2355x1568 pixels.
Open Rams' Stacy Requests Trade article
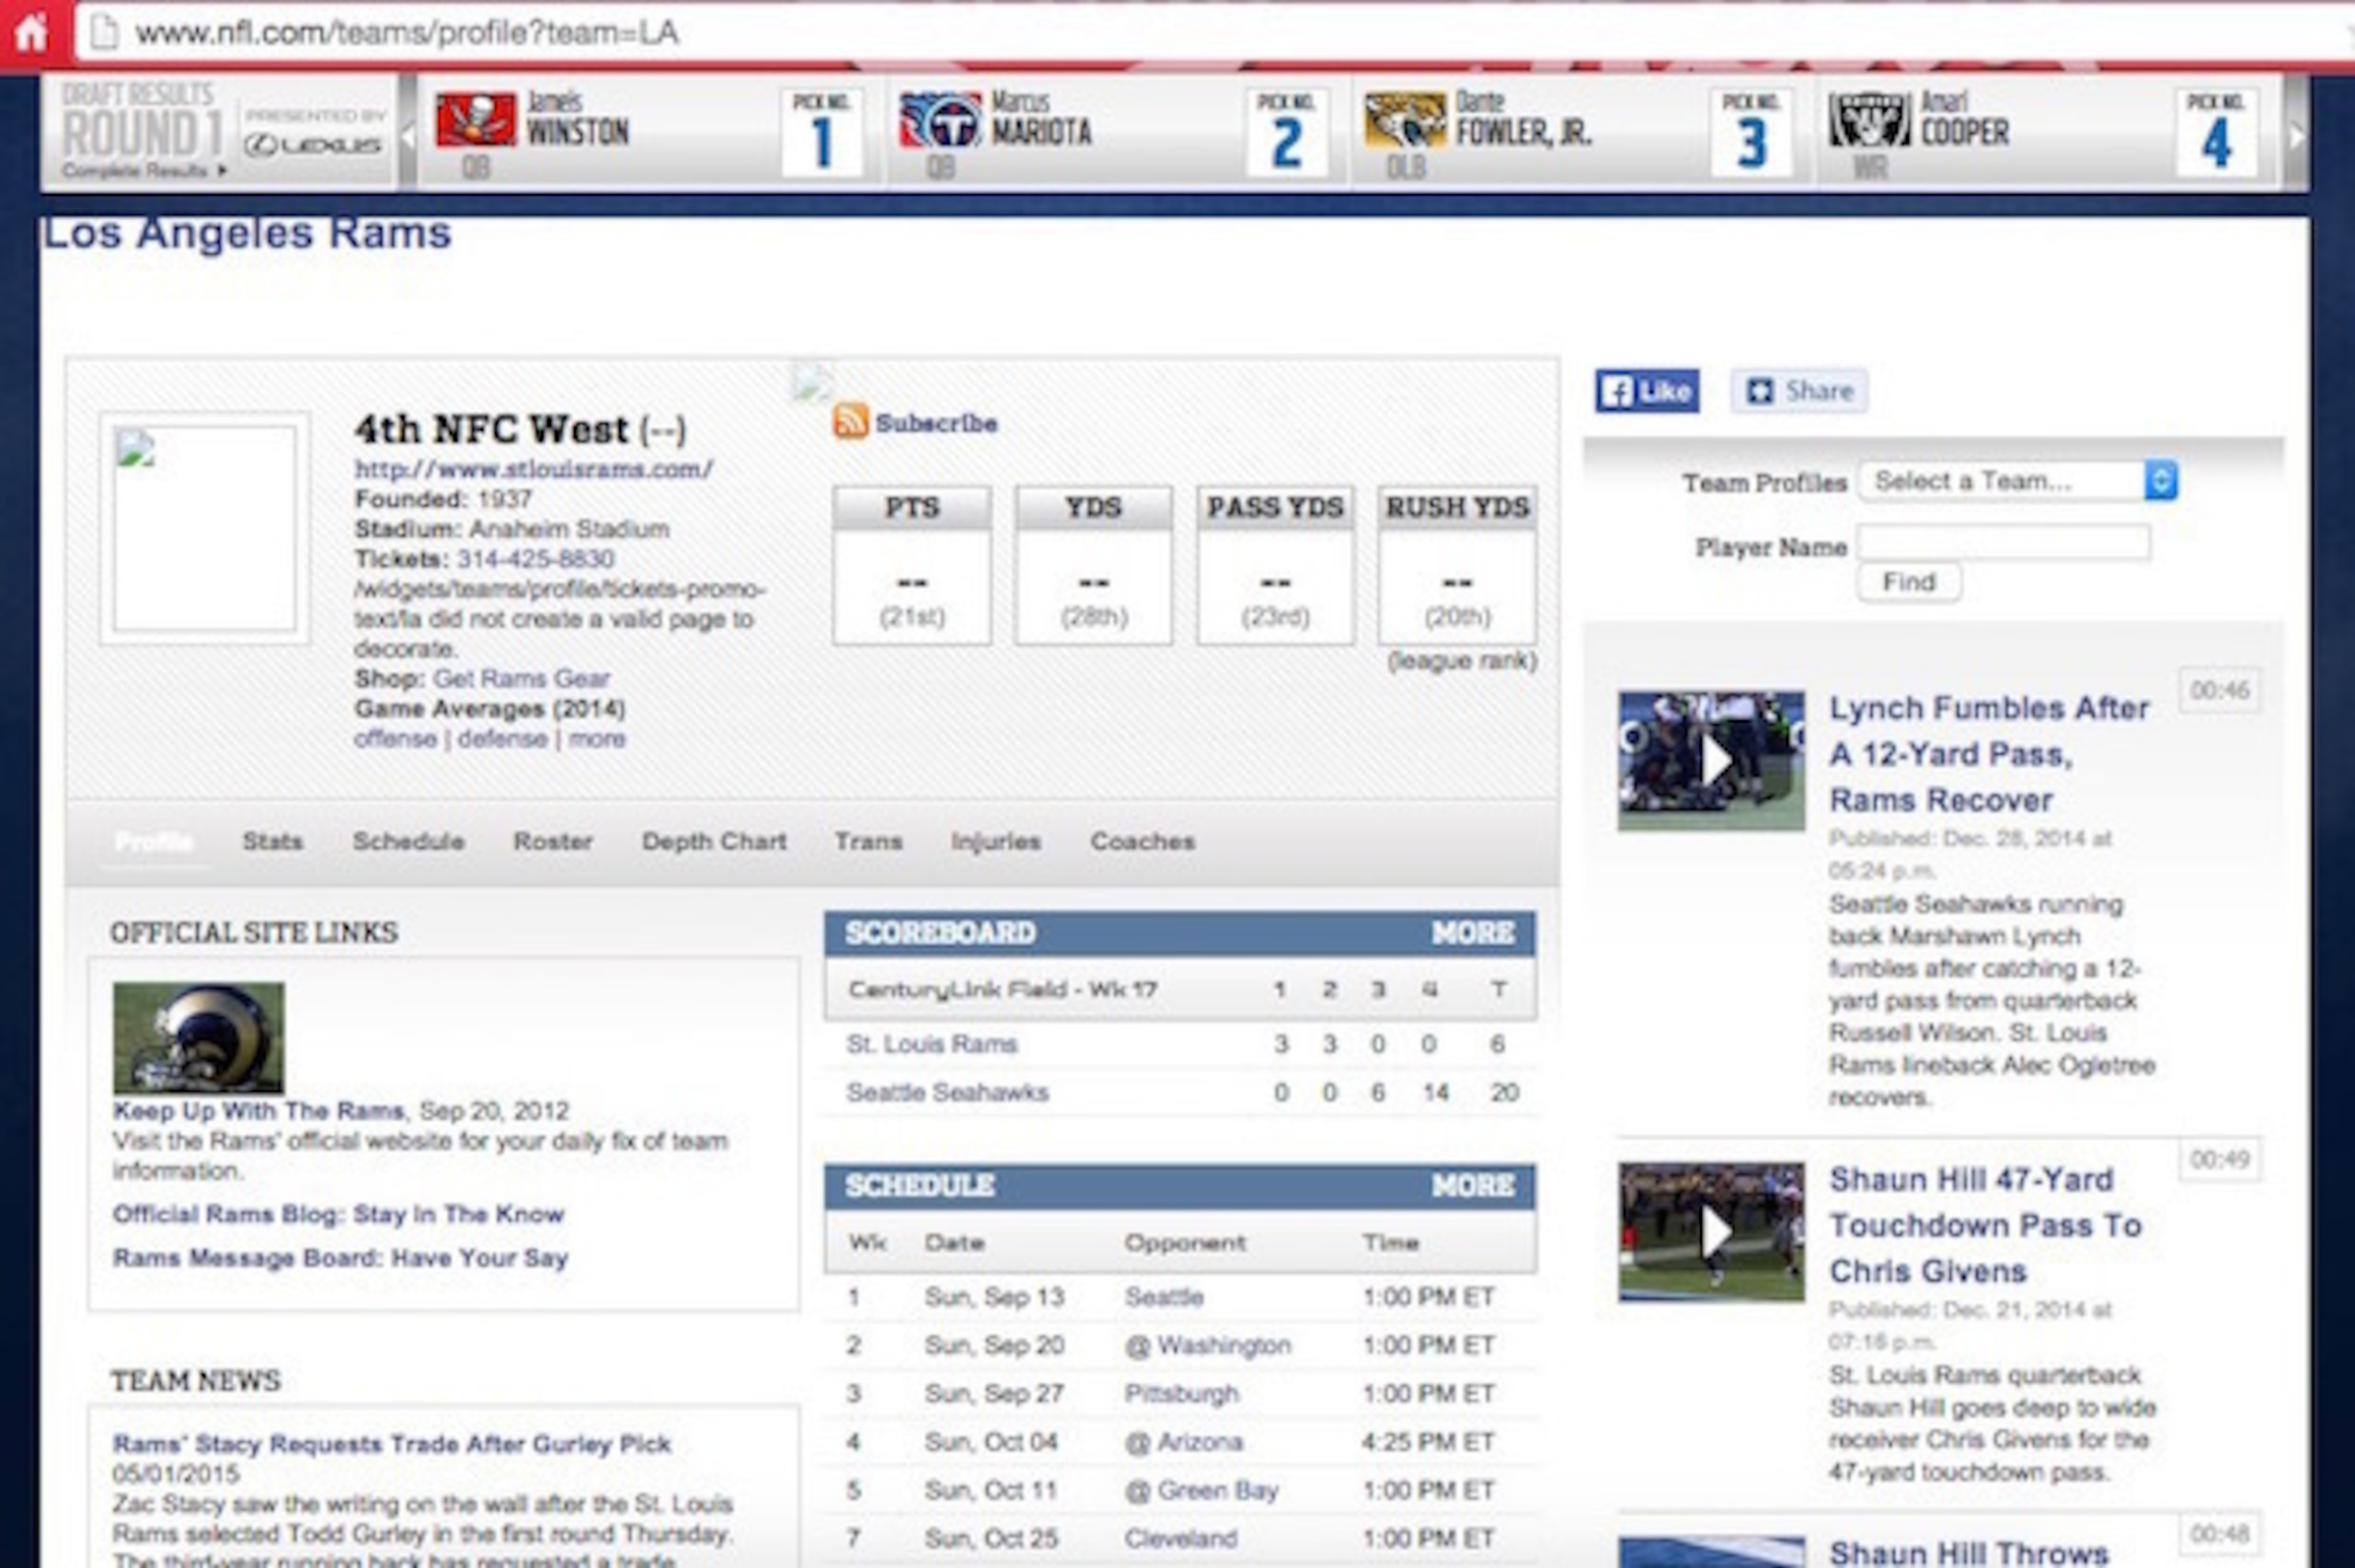(x=391, y=1444)
